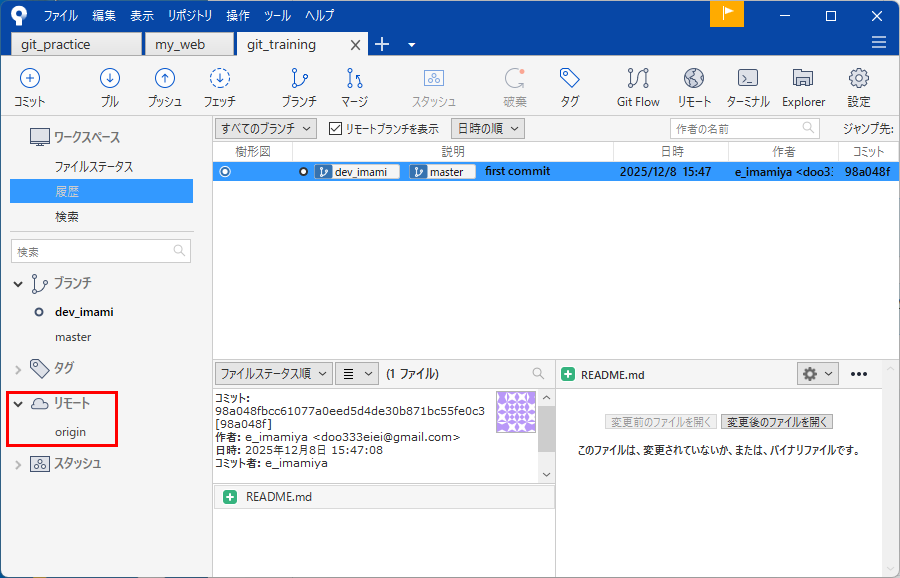Expand the Tags section in sidebar

pos(18,369)
